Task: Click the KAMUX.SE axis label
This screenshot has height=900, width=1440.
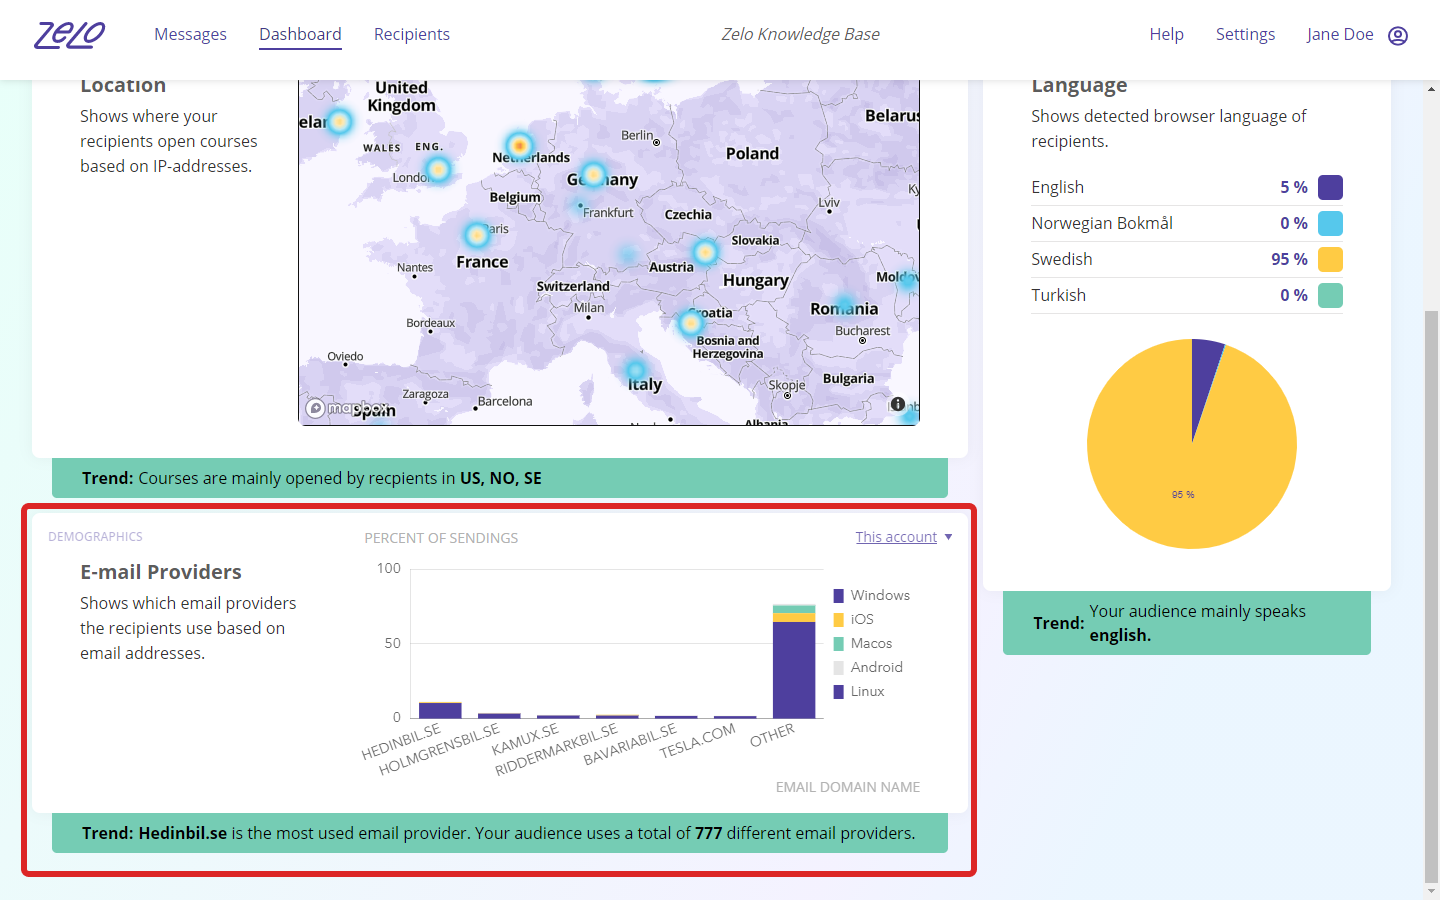Action: [x=525, y=739]
